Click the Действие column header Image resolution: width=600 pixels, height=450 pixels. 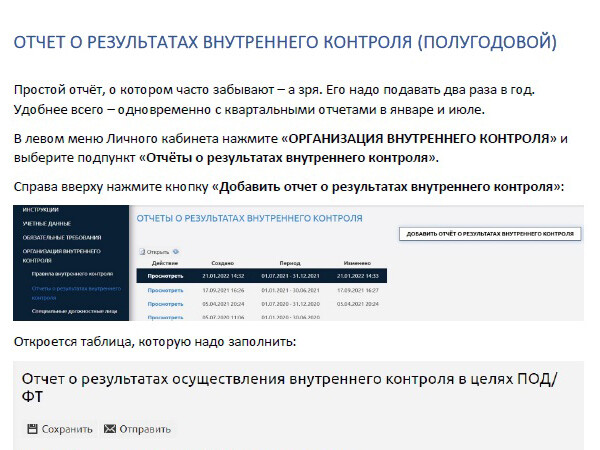[165, 263]
